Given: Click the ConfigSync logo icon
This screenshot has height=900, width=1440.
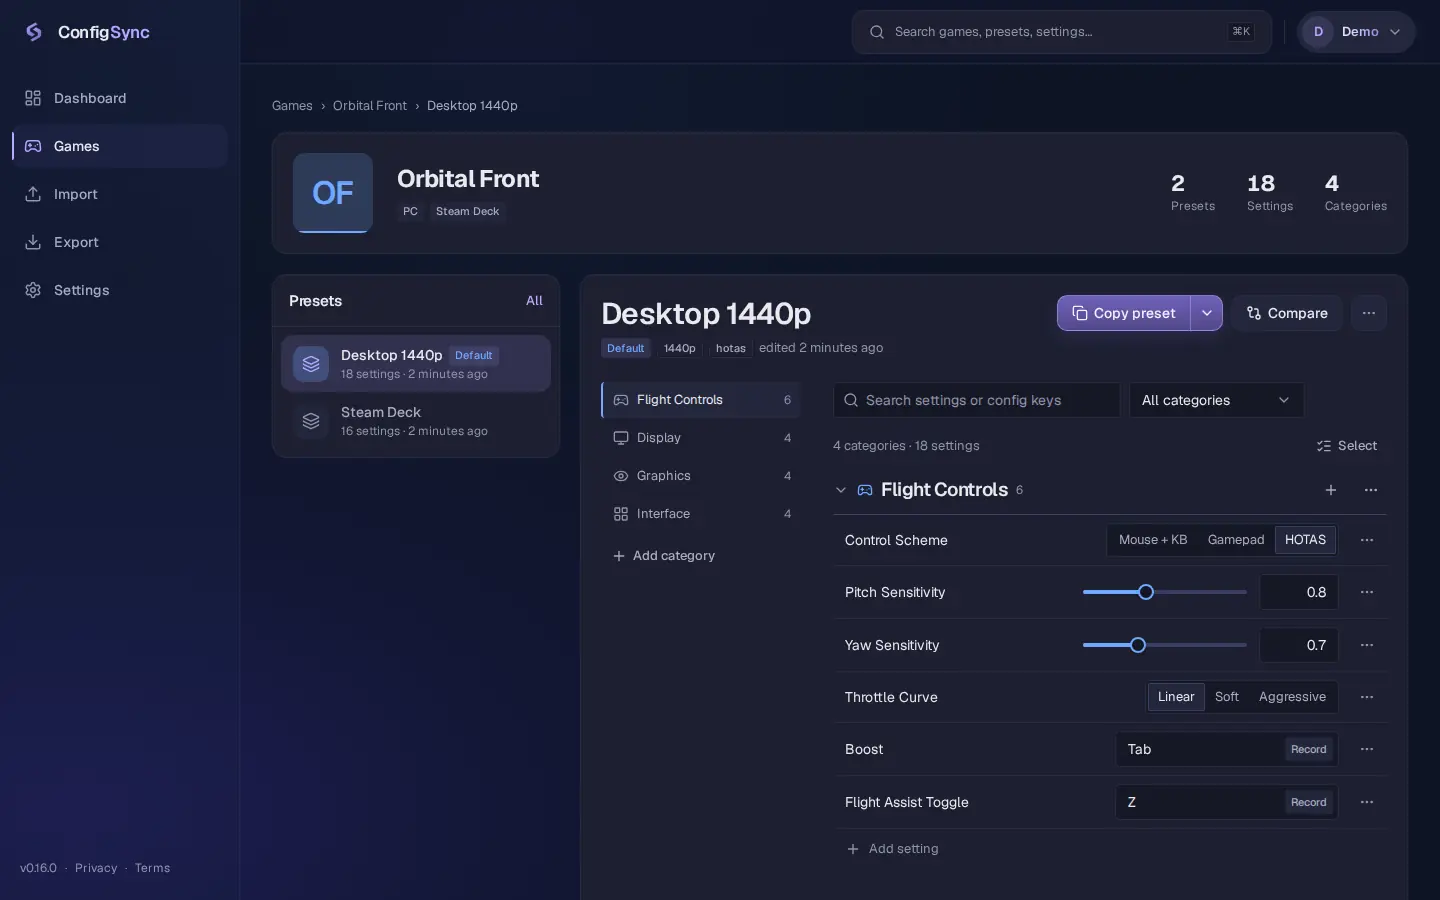Looking at the screenshot, I should [34, 32].
